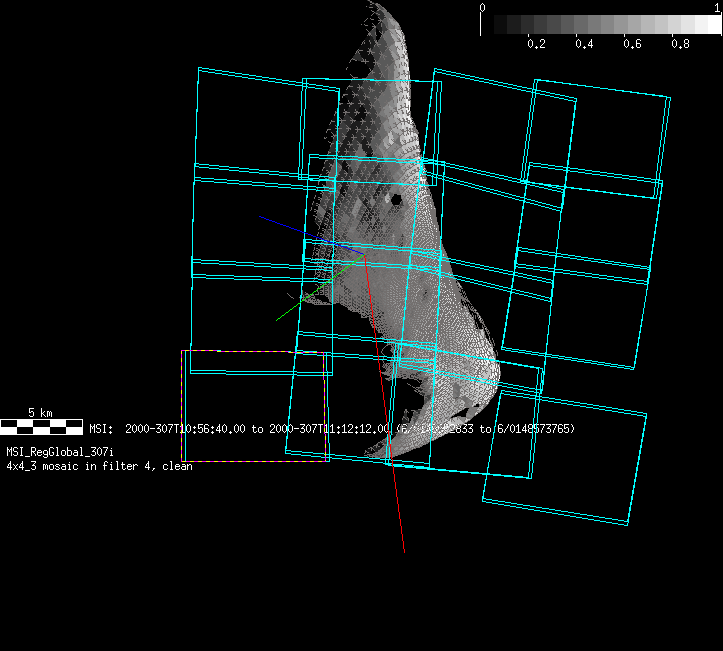
Task: Click the MSI start time 2000-307T10:56:40.00
Action: point(186,429)
